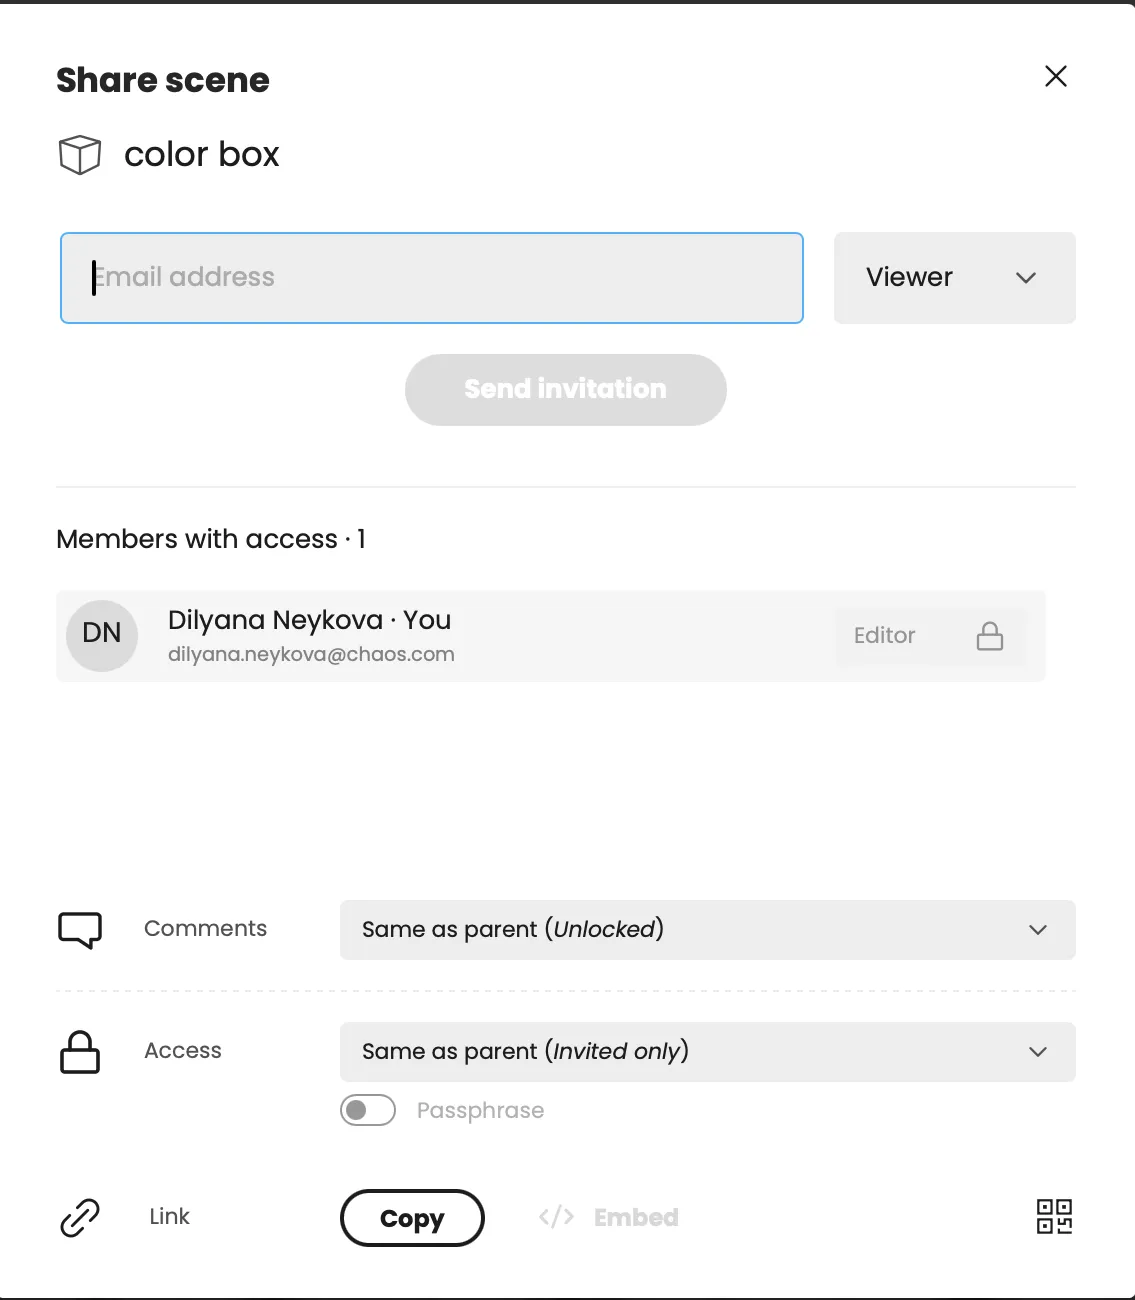Click the Editor role label

(884, 636)
